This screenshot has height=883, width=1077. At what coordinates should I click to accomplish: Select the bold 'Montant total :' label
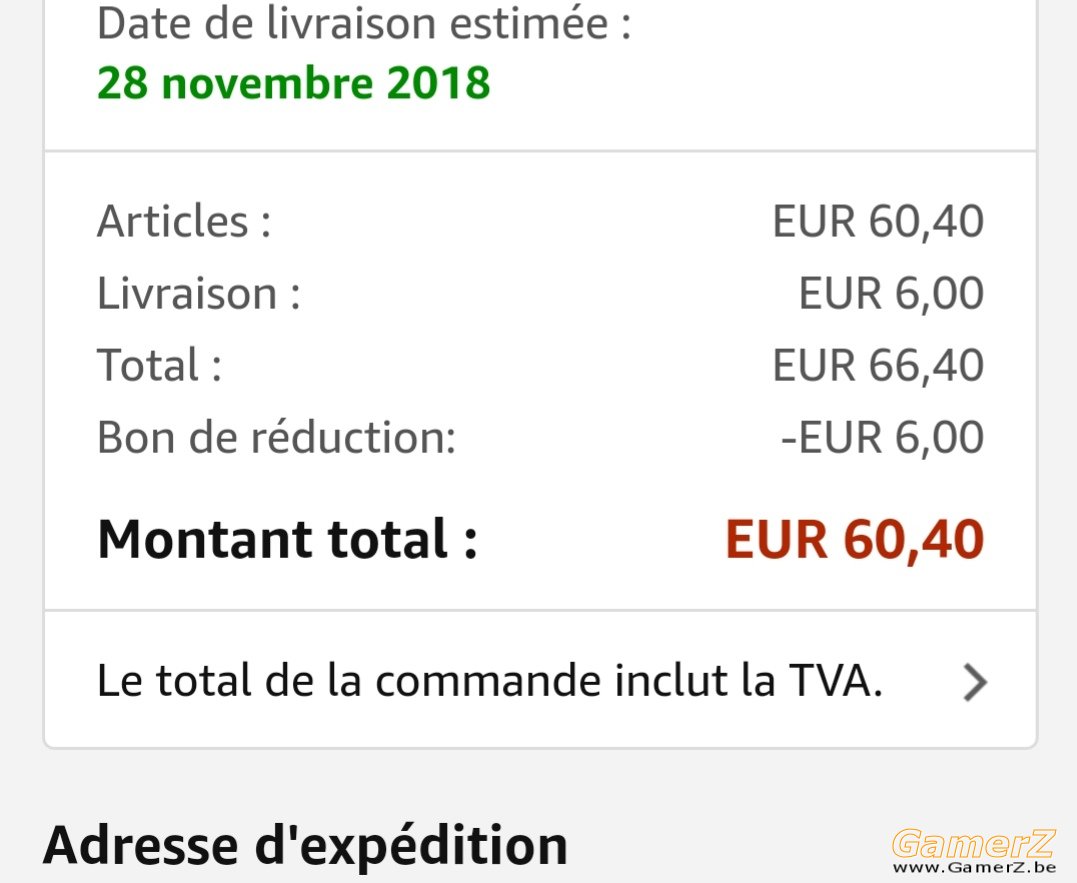pyautogui.click(x=287, y=539)
